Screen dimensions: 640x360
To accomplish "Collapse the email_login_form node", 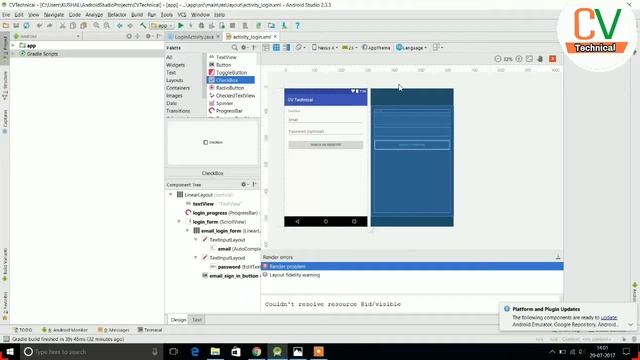I will click(x=188, y=231).
